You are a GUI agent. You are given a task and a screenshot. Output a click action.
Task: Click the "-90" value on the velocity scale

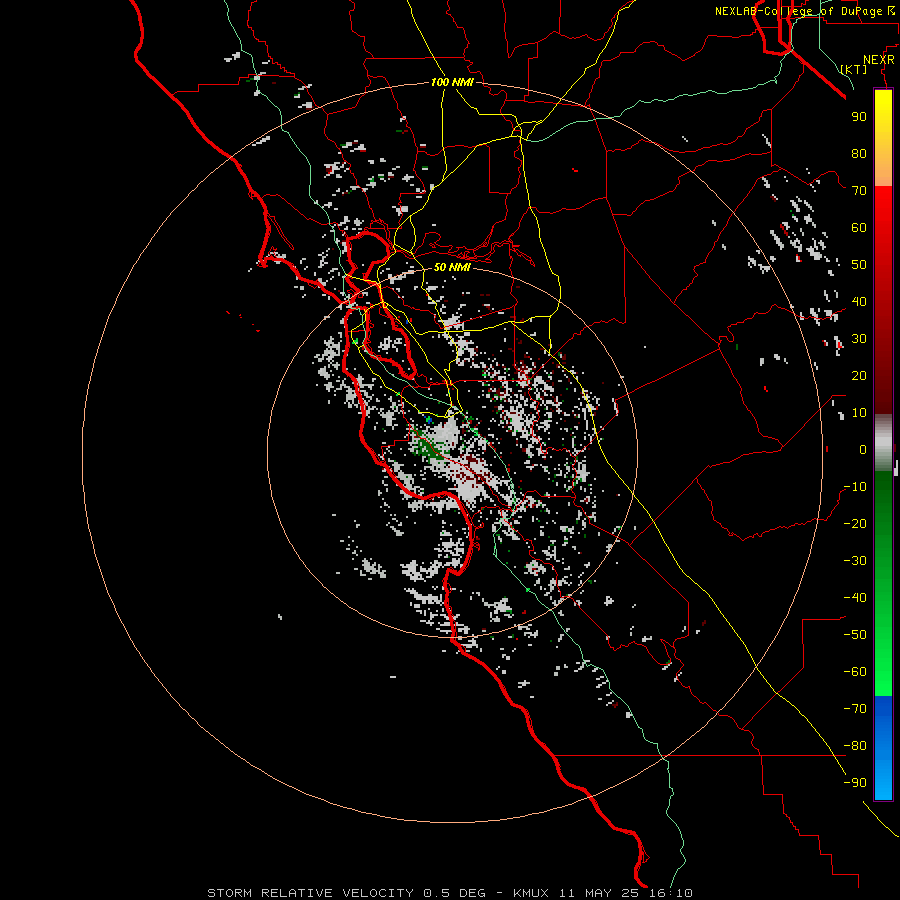tap(855, 783)
